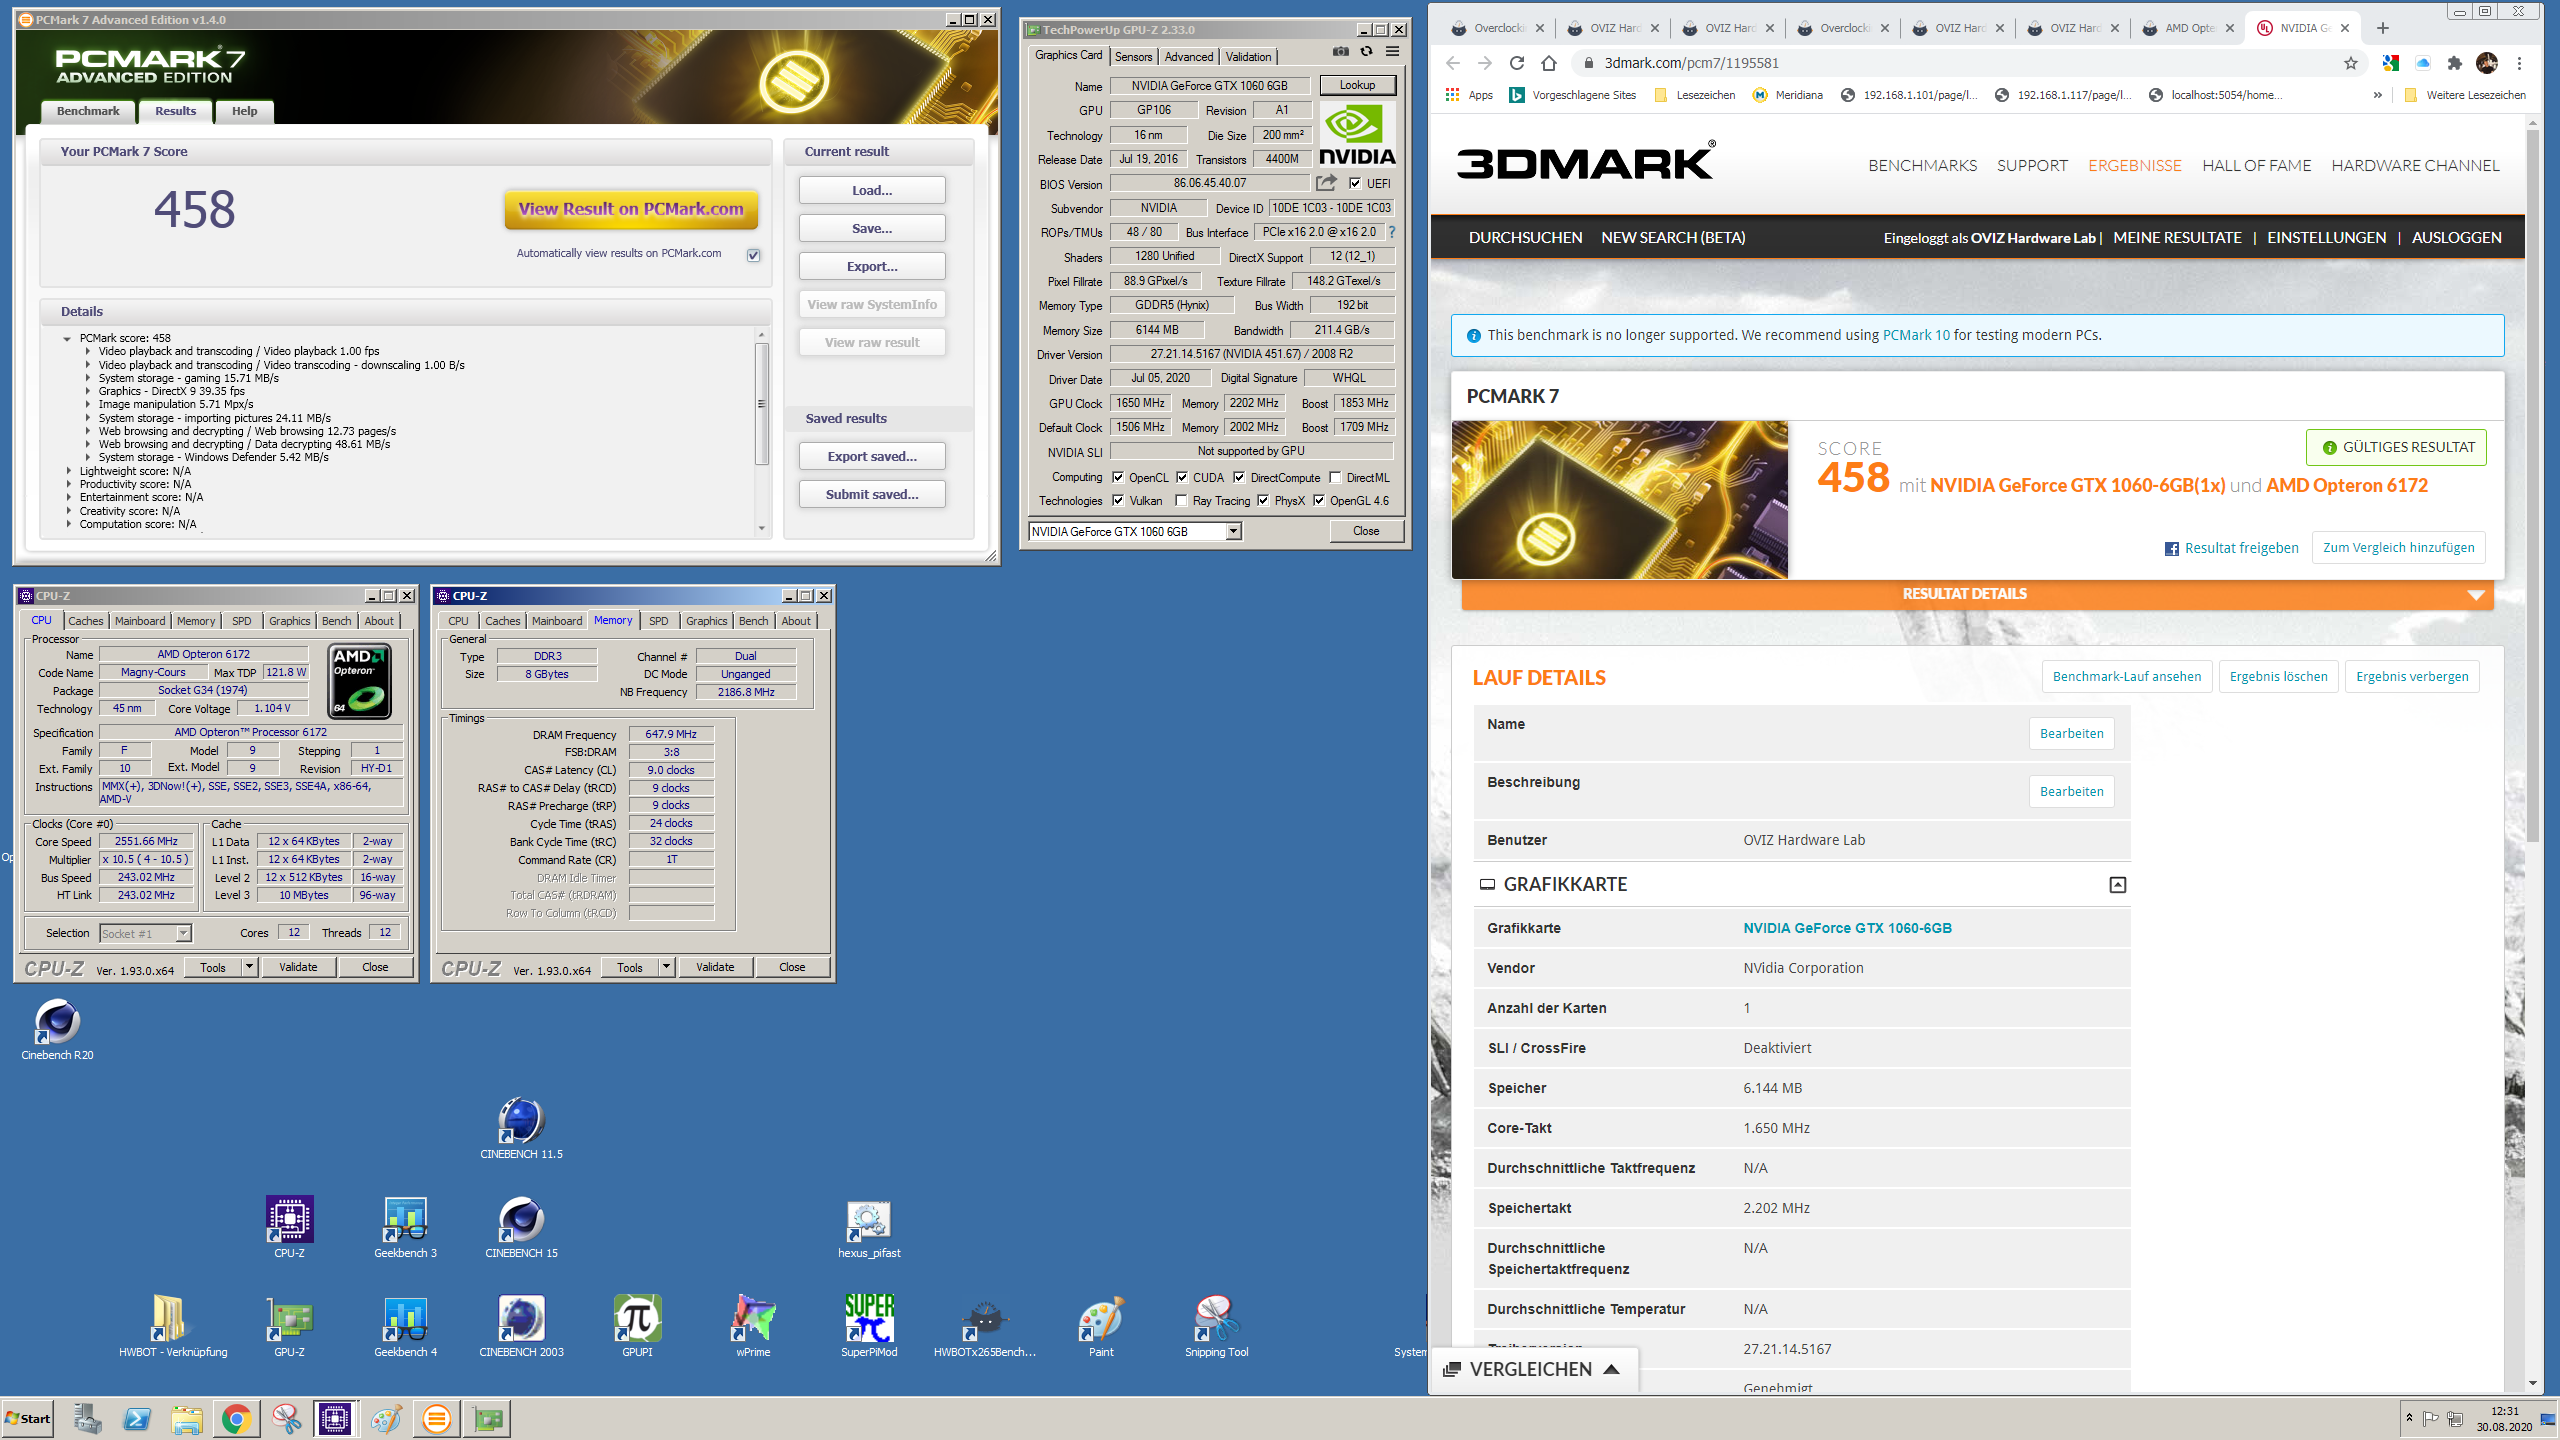
Task: Open the HWBOTx265Bench desktop icon
Action: pyautogui.click(x=985, y=1327)
